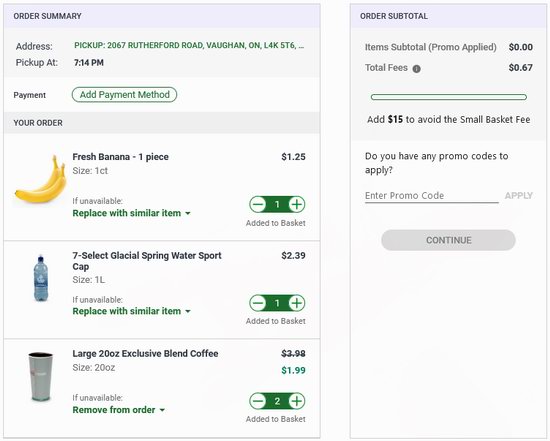
Task: Increase Exclusive Blend Coffee quantity plus icon
Action: (297, 401)
